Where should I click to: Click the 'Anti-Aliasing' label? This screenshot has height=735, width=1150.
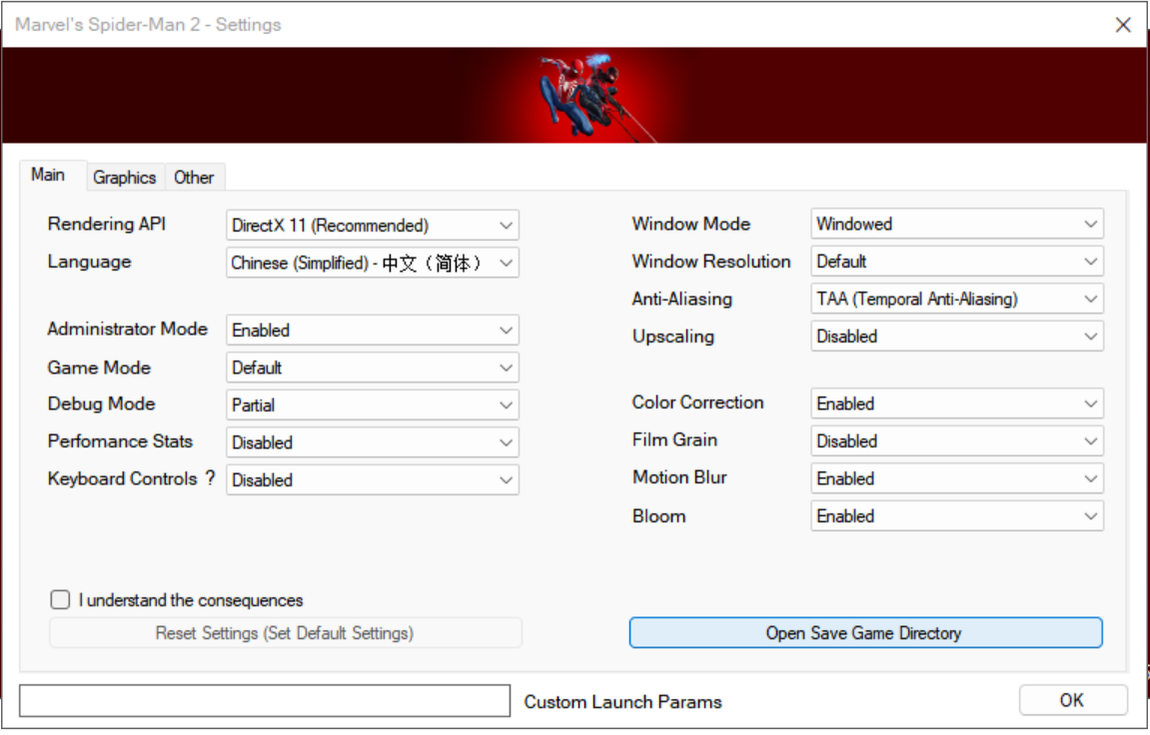pyautogui.click(x=682, y=299)
